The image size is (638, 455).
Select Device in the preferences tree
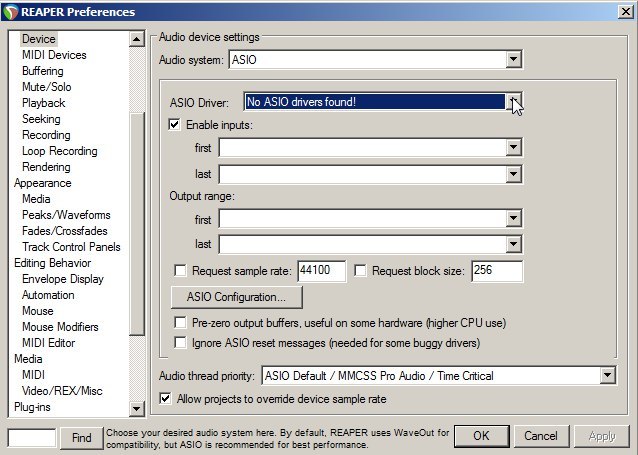(39, 39)
